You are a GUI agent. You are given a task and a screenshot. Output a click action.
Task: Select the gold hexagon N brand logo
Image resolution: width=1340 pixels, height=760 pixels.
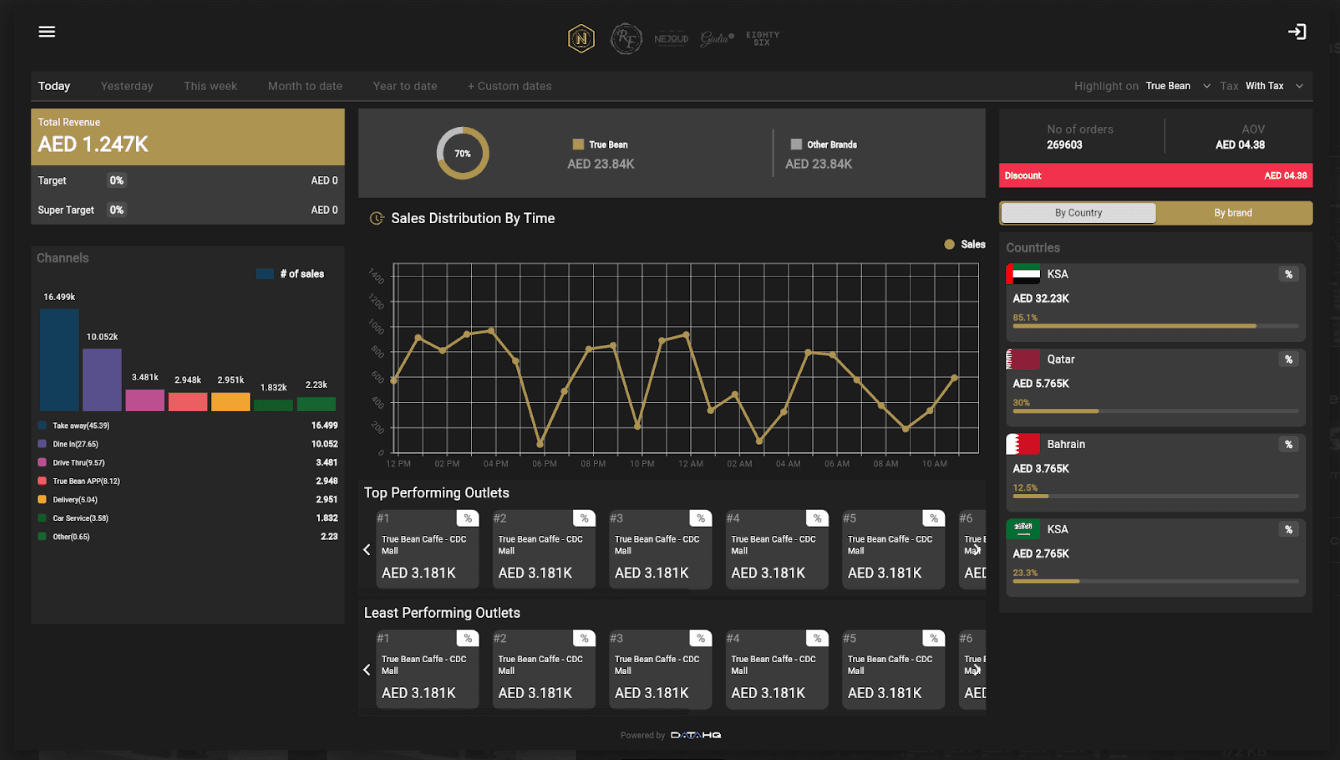click(581, 38)
